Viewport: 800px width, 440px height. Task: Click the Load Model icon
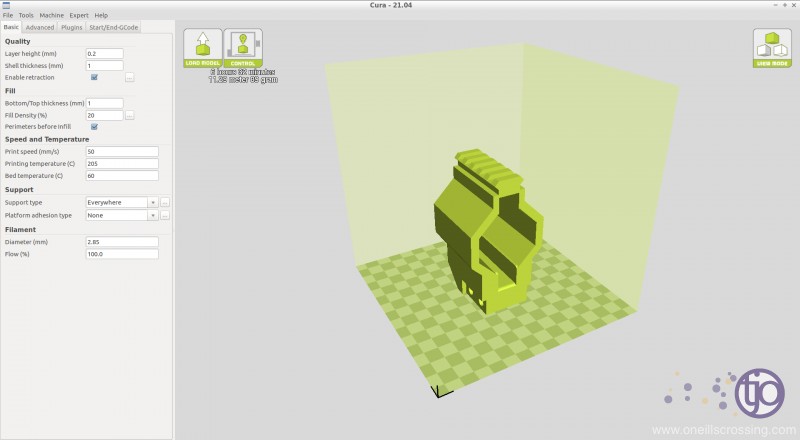(x=203, y=48)
